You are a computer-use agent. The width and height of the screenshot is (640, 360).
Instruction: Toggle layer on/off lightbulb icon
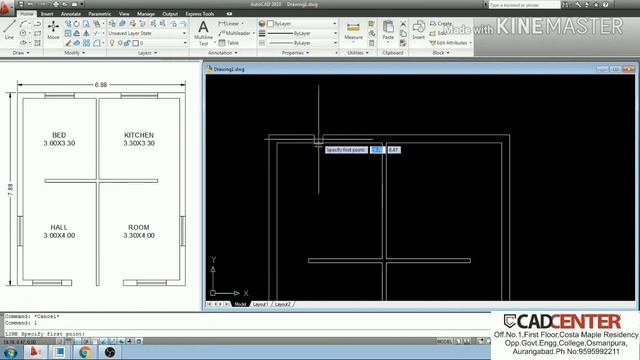pyautogui.click(x=112, y=43)
